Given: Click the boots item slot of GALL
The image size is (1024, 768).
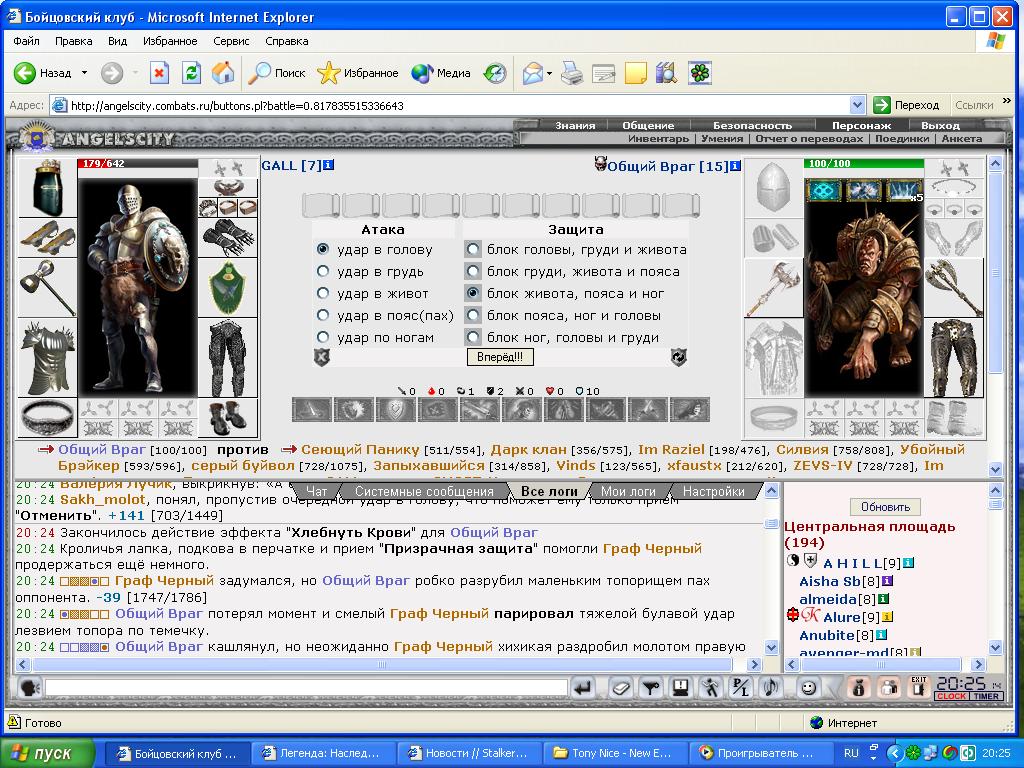Looking at the screenshot, I should (227, 418).
